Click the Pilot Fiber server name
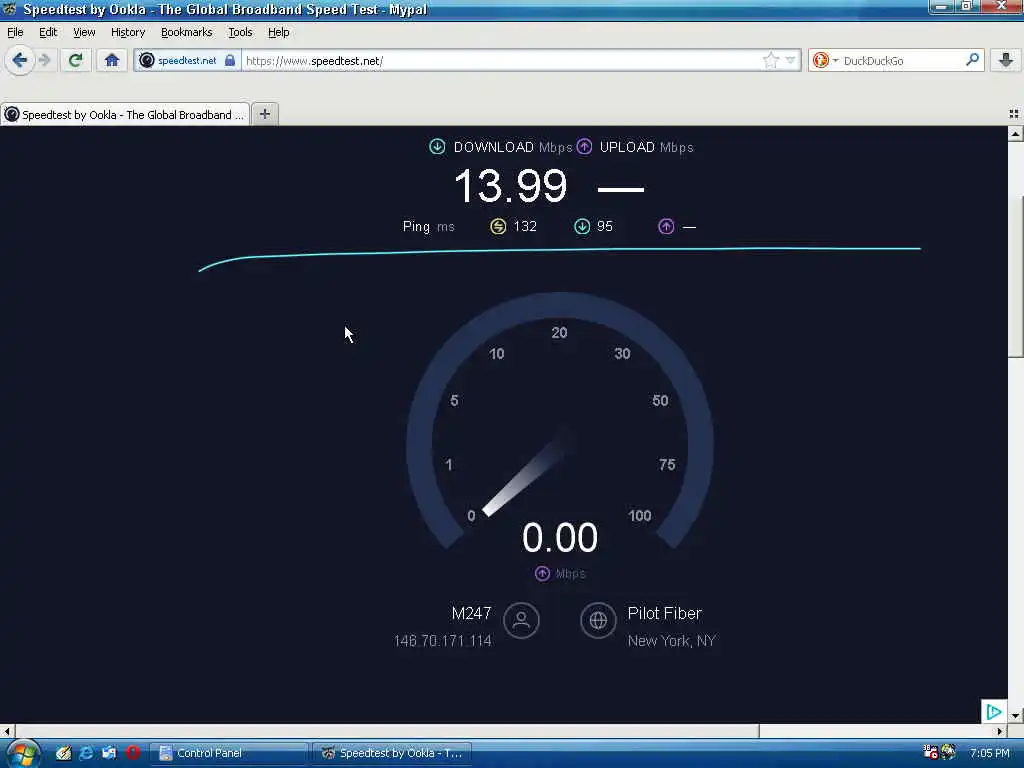Screen dimensions: 1024x768 pos(665,613)
